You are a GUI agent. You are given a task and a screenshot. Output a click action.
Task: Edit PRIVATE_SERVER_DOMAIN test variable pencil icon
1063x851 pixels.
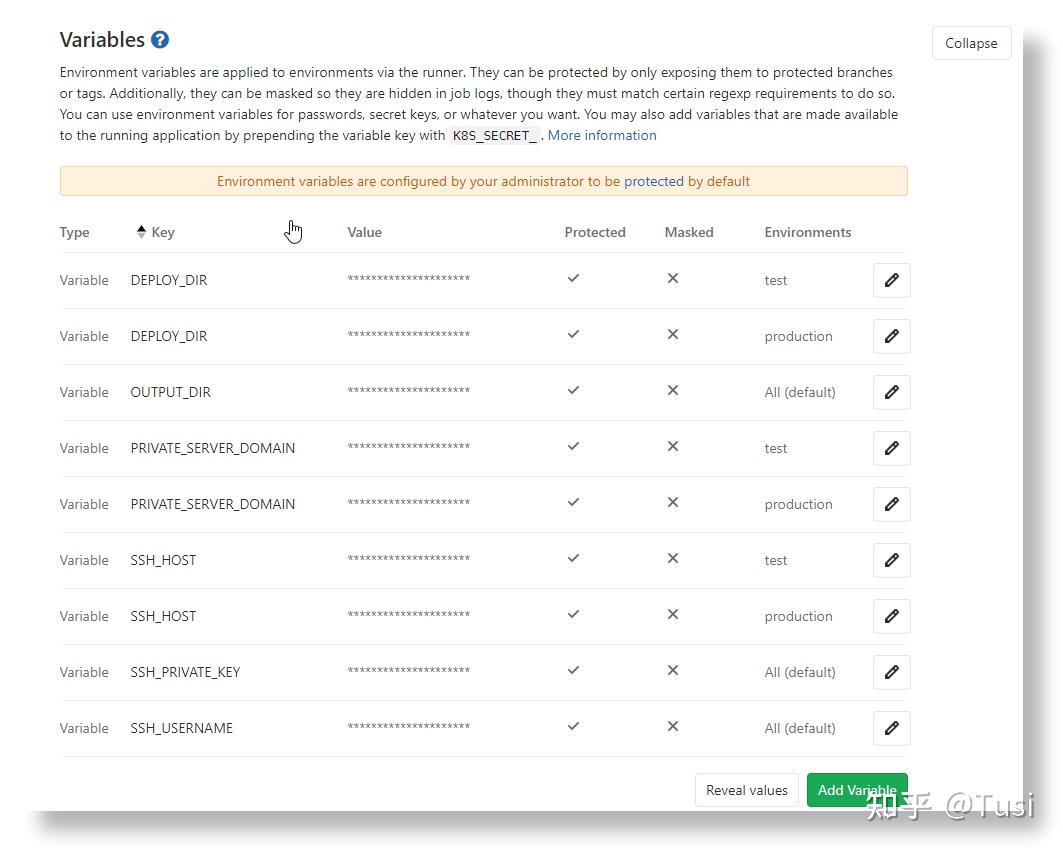(x=891, y=448)
